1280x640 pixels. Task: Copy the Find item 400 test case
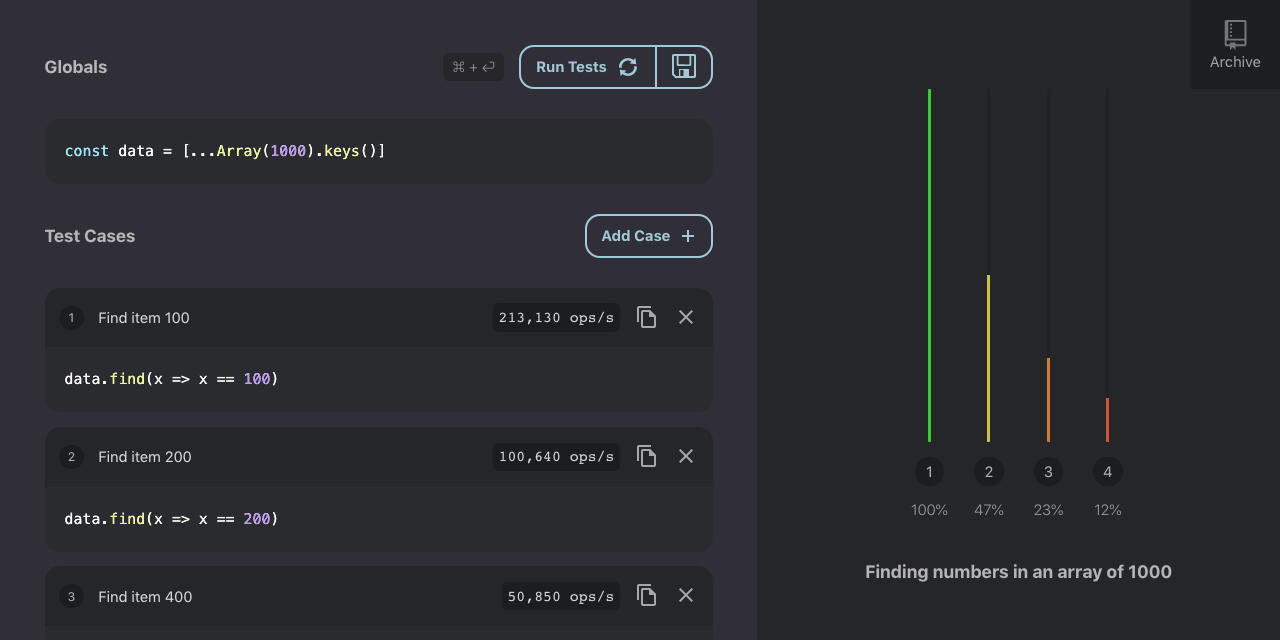click(646, 595)
